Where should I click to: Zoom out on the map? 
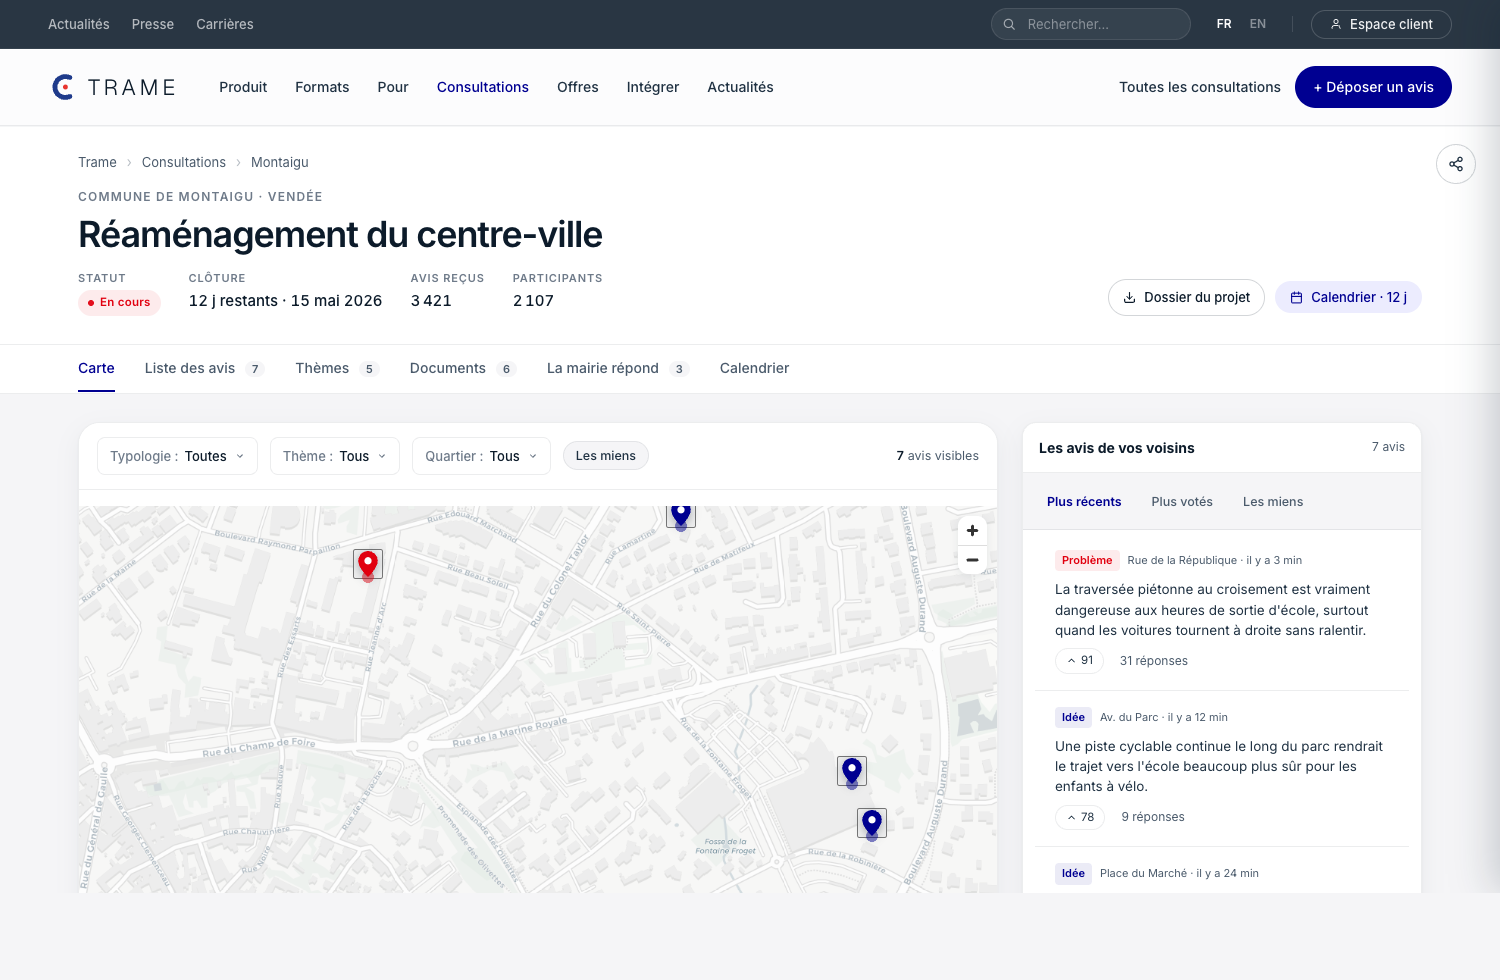coord(972,560)
